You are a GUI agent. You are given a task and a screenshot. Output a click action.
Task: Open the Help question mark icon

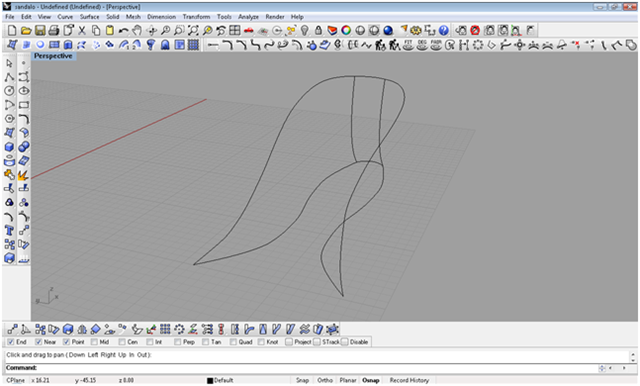(x=444, y=31)
